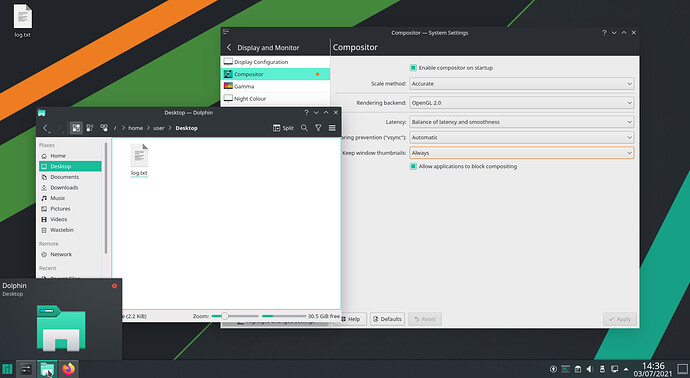The width and height of the screenshot is (690, 378).
Task: Click the Defaults button
Action: pyautogui.click(x=387, y=319)
